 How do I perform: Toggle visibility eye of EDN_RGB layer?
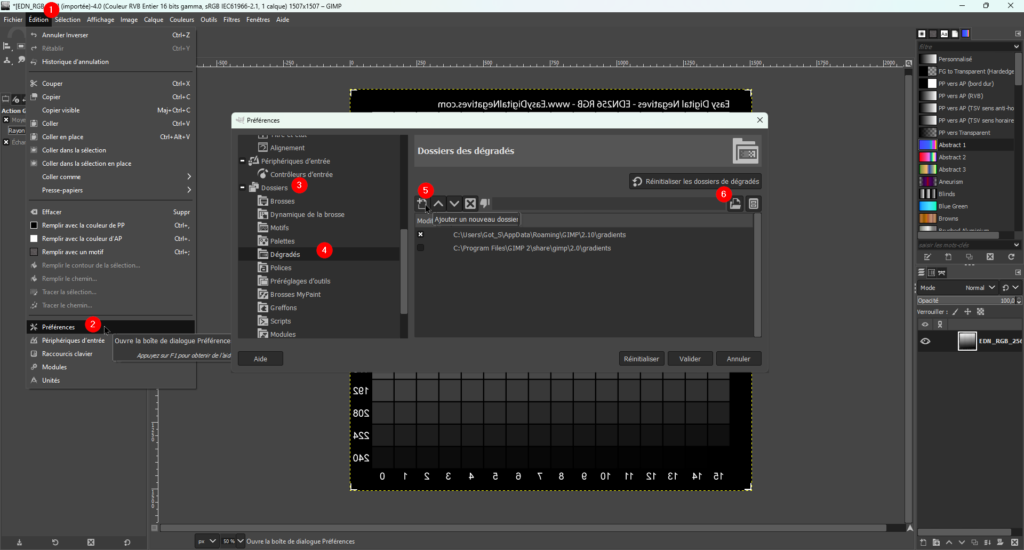point(925,341)
